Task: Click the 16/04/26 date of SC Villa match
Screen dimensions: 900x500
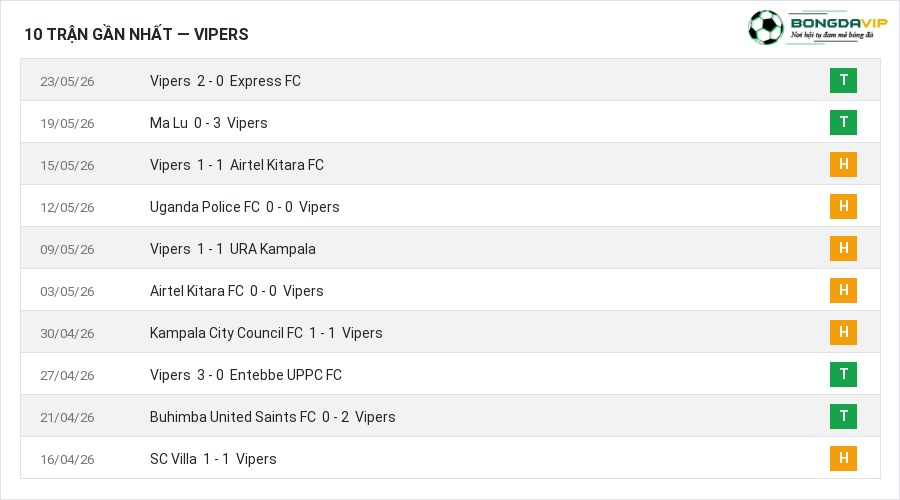Action: pyautogui.click(x=67, y=459)
